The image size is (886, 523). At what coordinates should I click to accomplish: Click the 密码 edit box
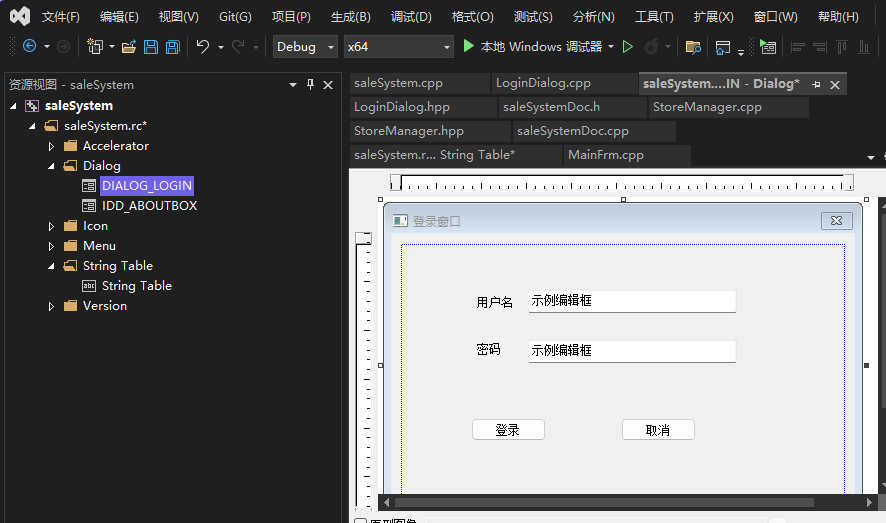tap(632, 351)
